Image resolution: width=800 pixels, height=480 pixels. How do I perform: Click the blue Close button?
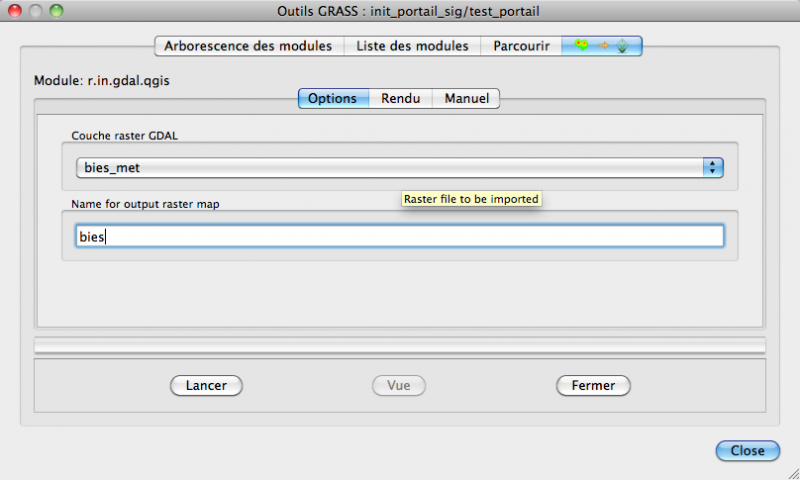[747, 451]
